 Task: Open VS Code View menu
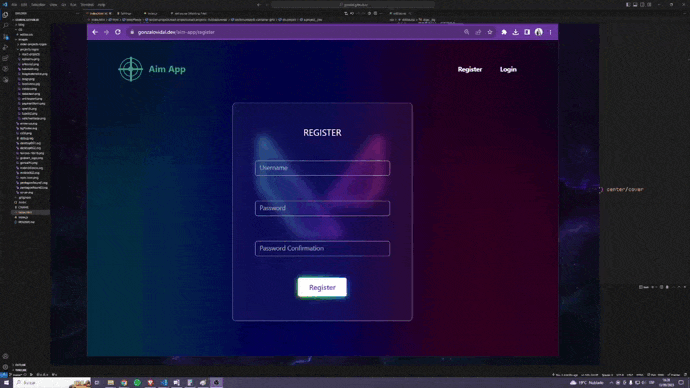pos(53,4)
